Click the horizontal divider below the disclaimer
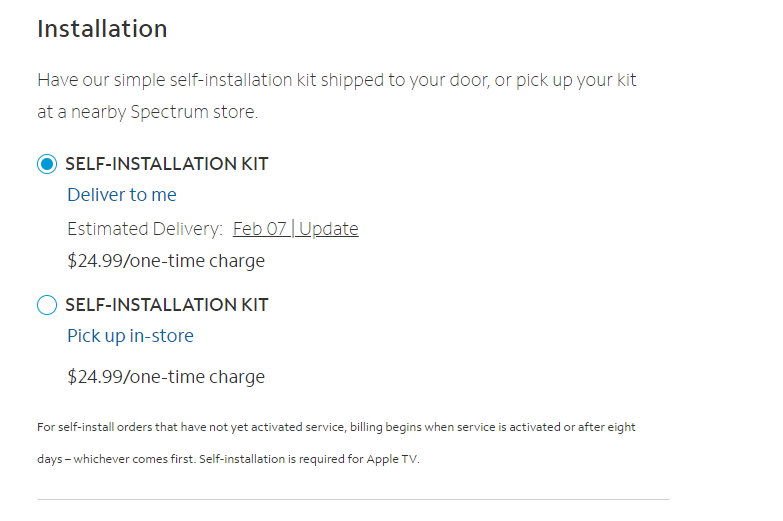783x521 pixels. [x=353, y=499]
